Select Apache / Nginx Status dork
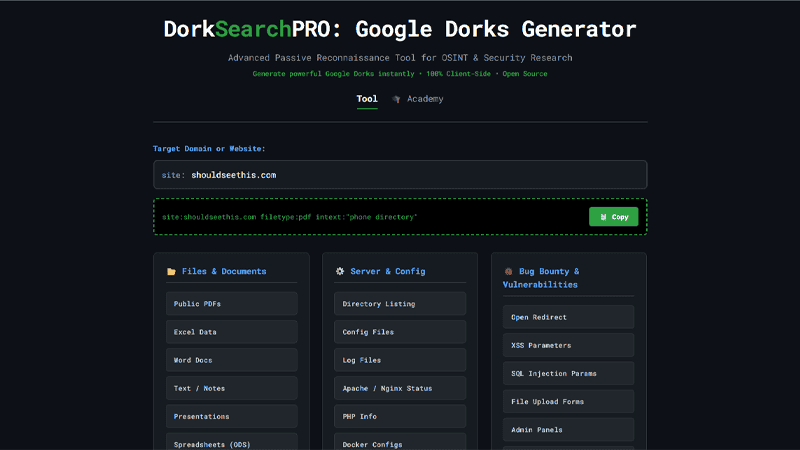The image size is (800, 450). click(x=400, y=388)
